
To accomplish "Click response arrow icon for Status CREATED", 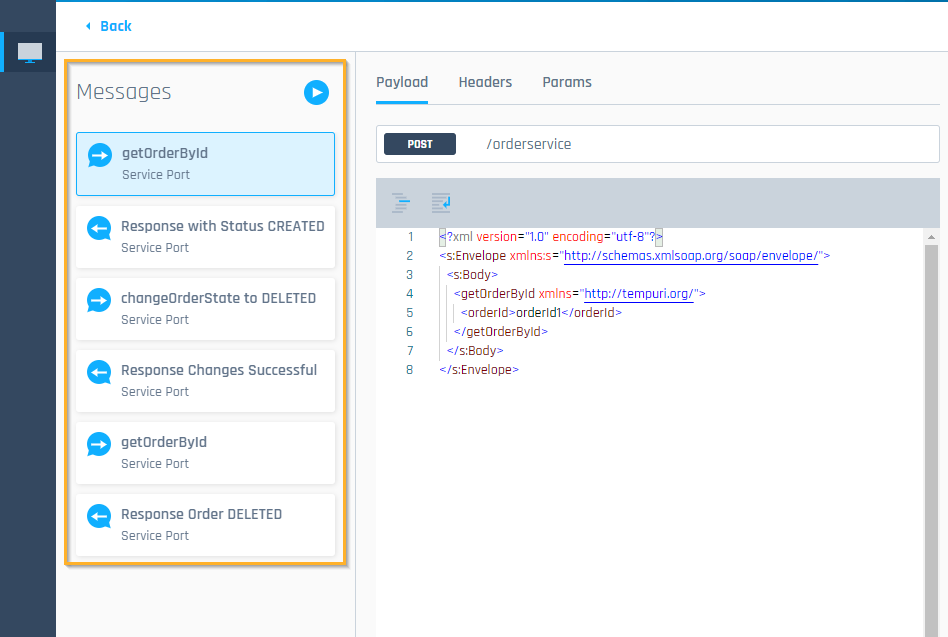I will click(99, 227).
